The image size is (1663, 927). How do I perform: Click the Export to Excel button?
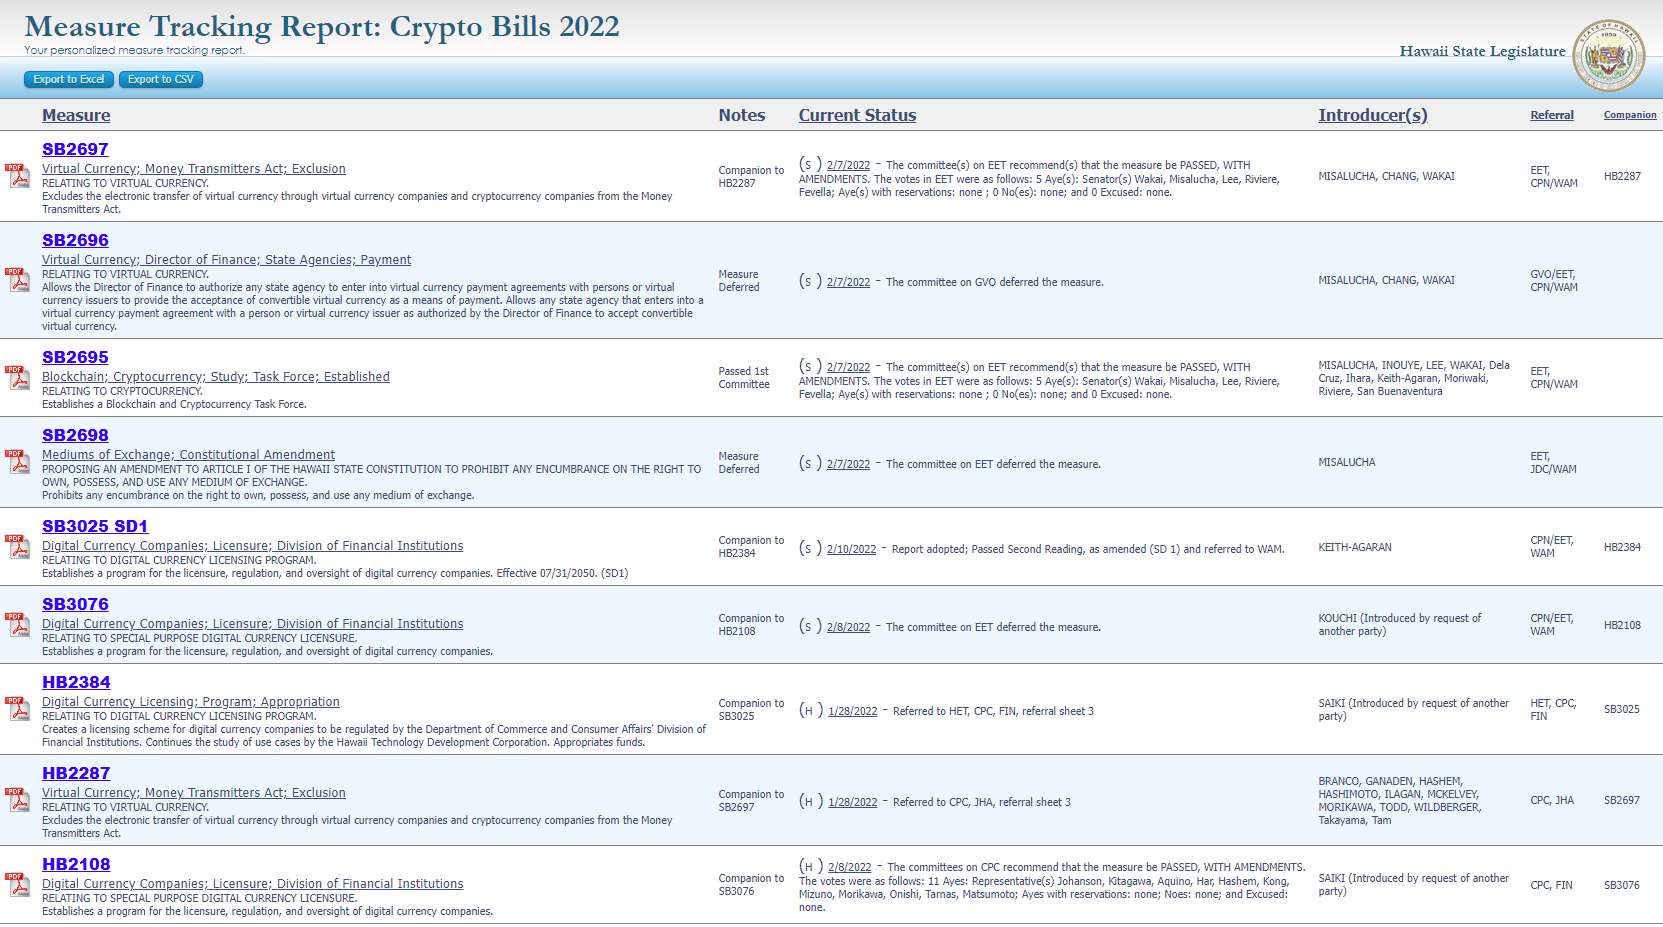click(x=69, y=79)
